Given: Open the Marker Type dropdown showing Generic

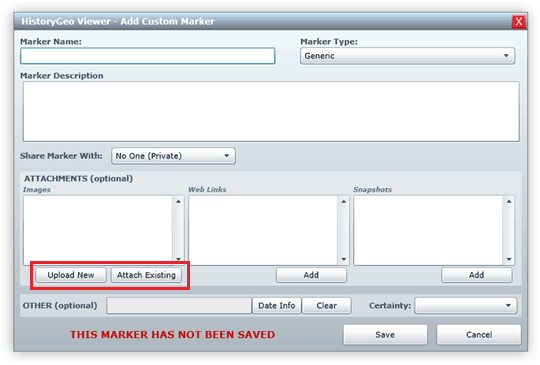Looking at the screenshot, I should [x=407, y=56].
